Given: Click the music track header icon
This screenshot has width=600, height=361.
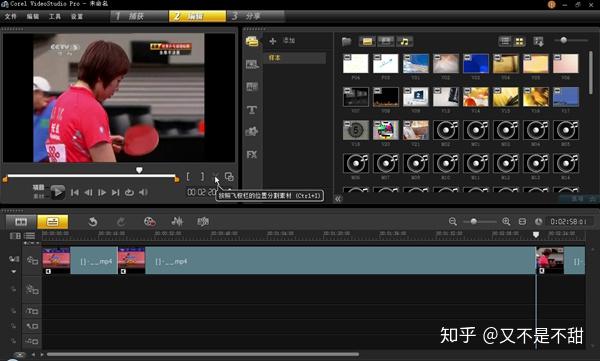Looking at the screenshot, I should (32, 340).
